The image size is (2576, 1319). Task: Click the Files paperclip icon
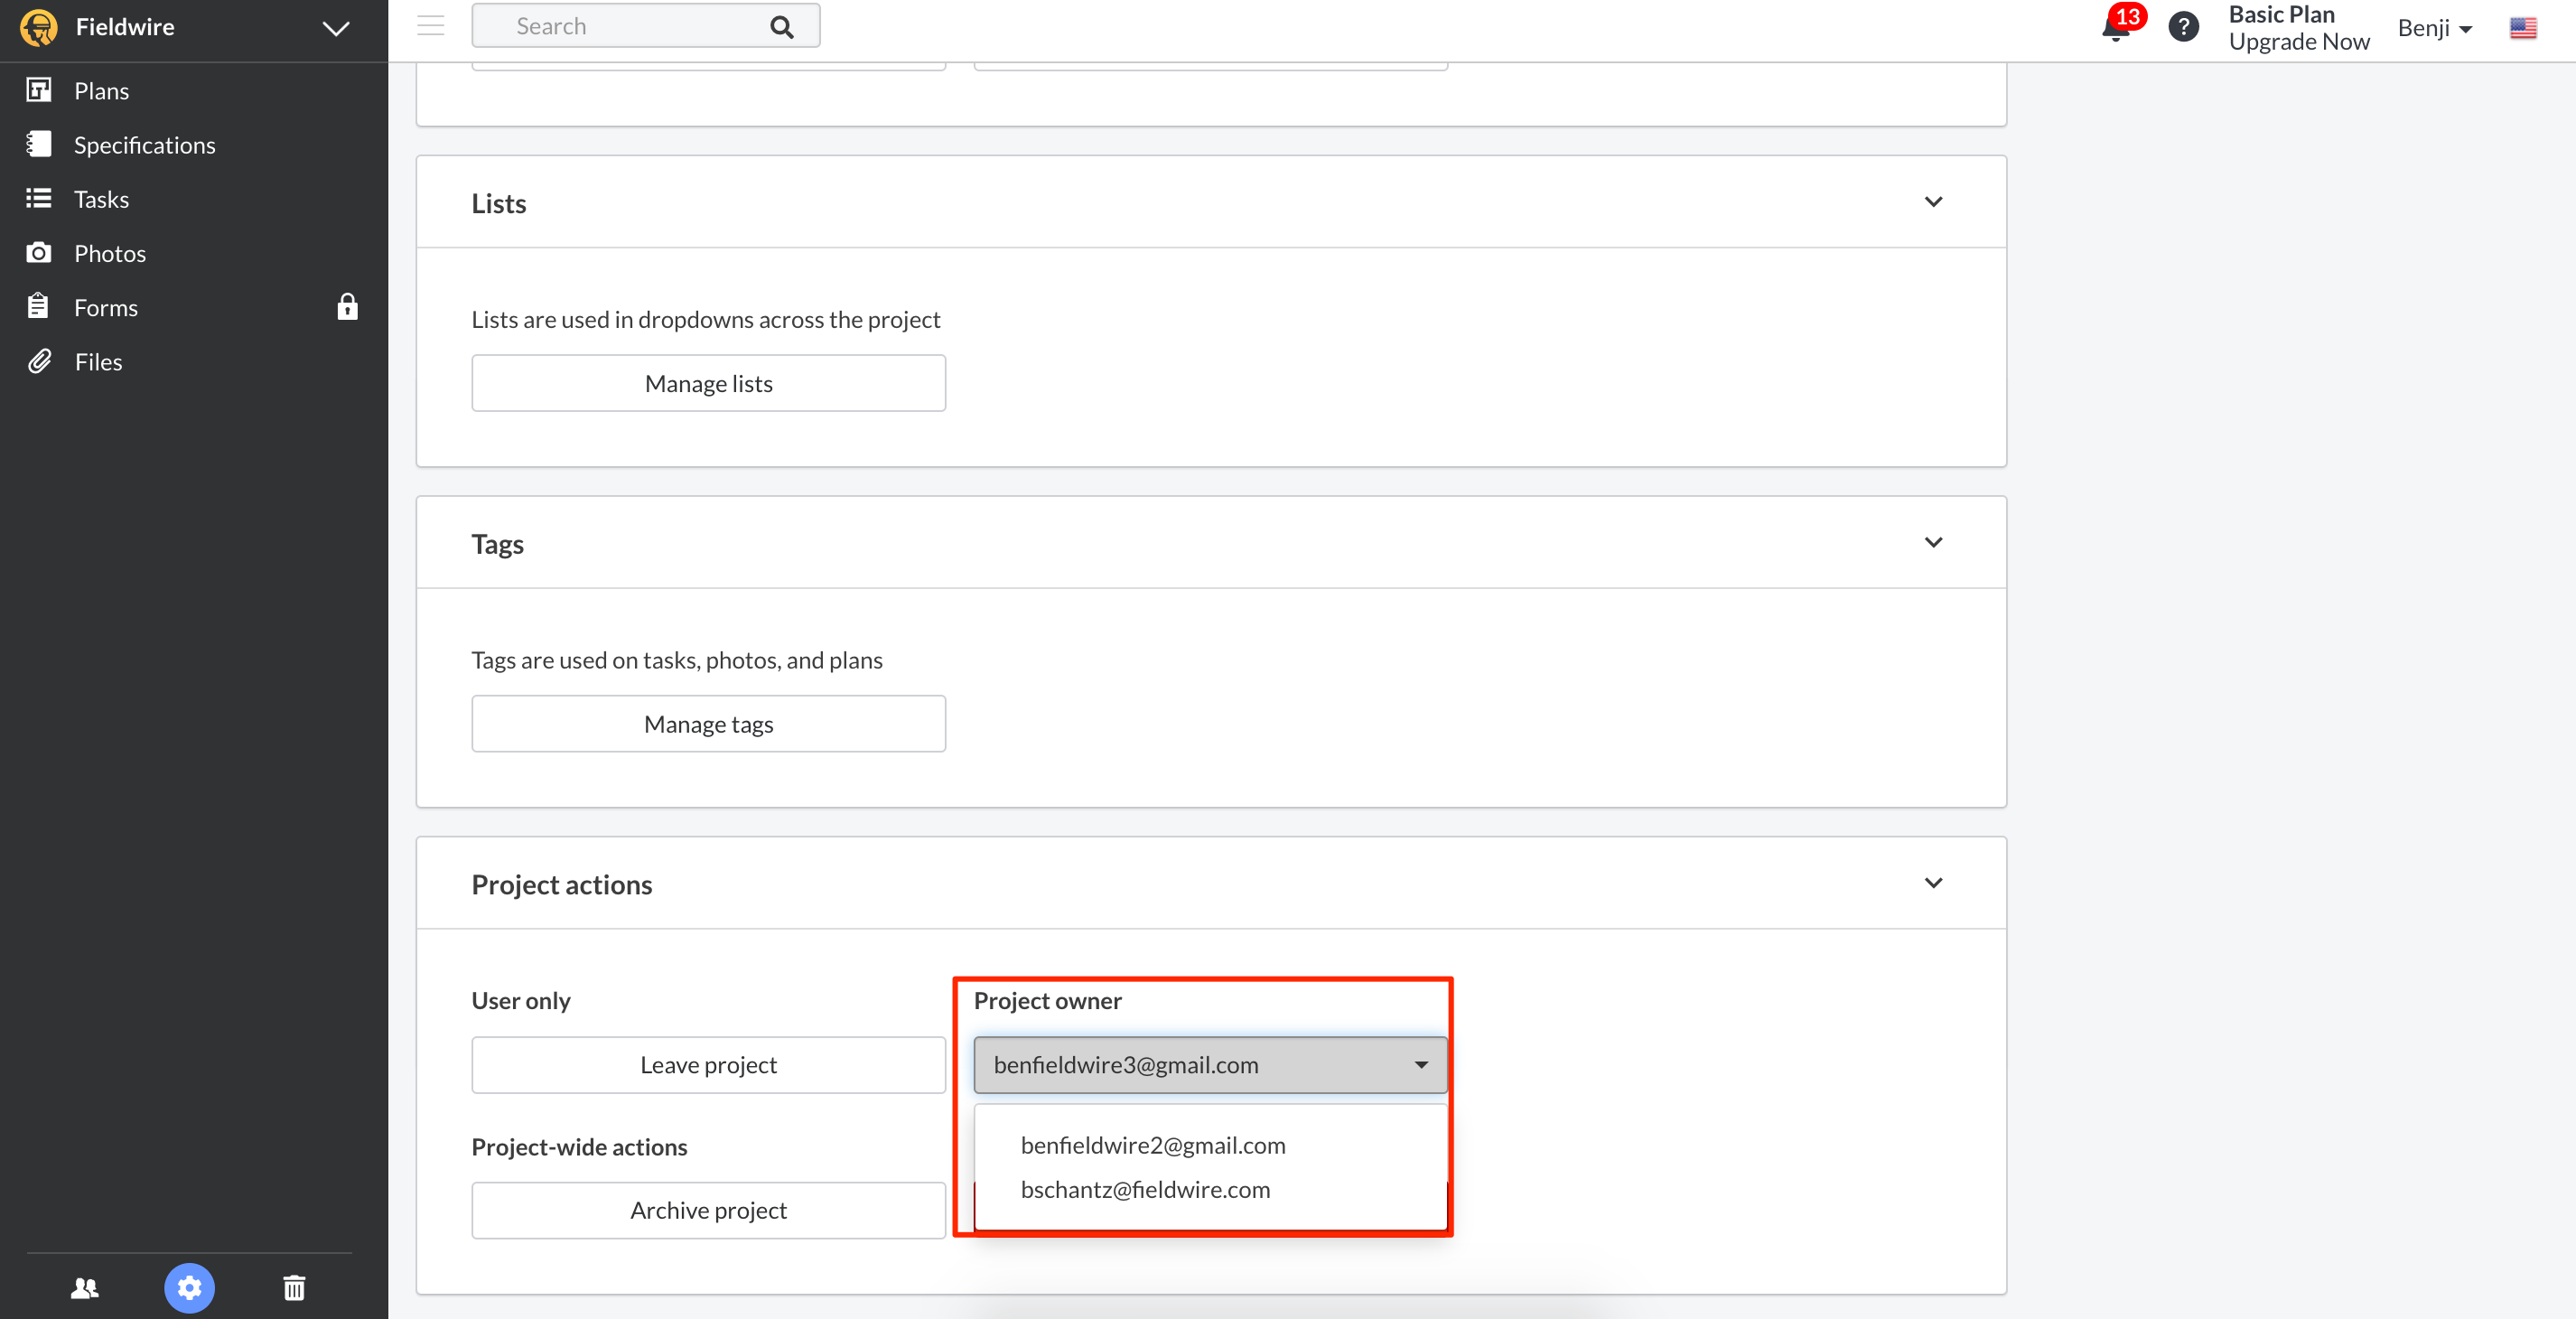tap(39, 361)
